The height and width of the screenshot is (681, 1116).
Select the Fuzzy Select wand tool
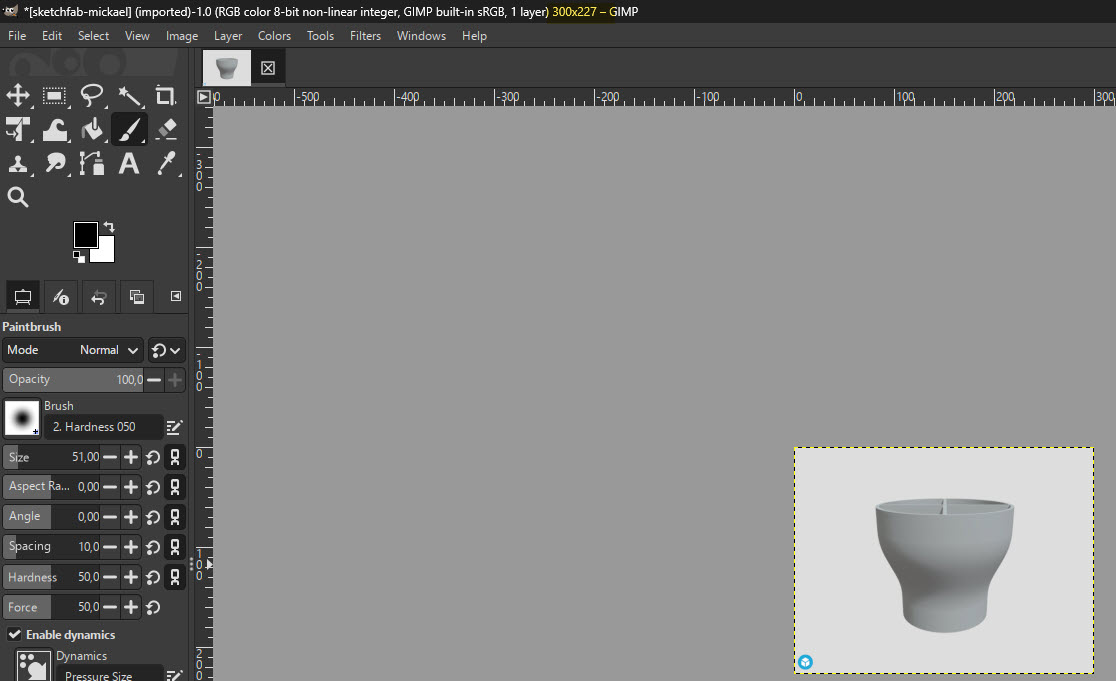[129, 95]
